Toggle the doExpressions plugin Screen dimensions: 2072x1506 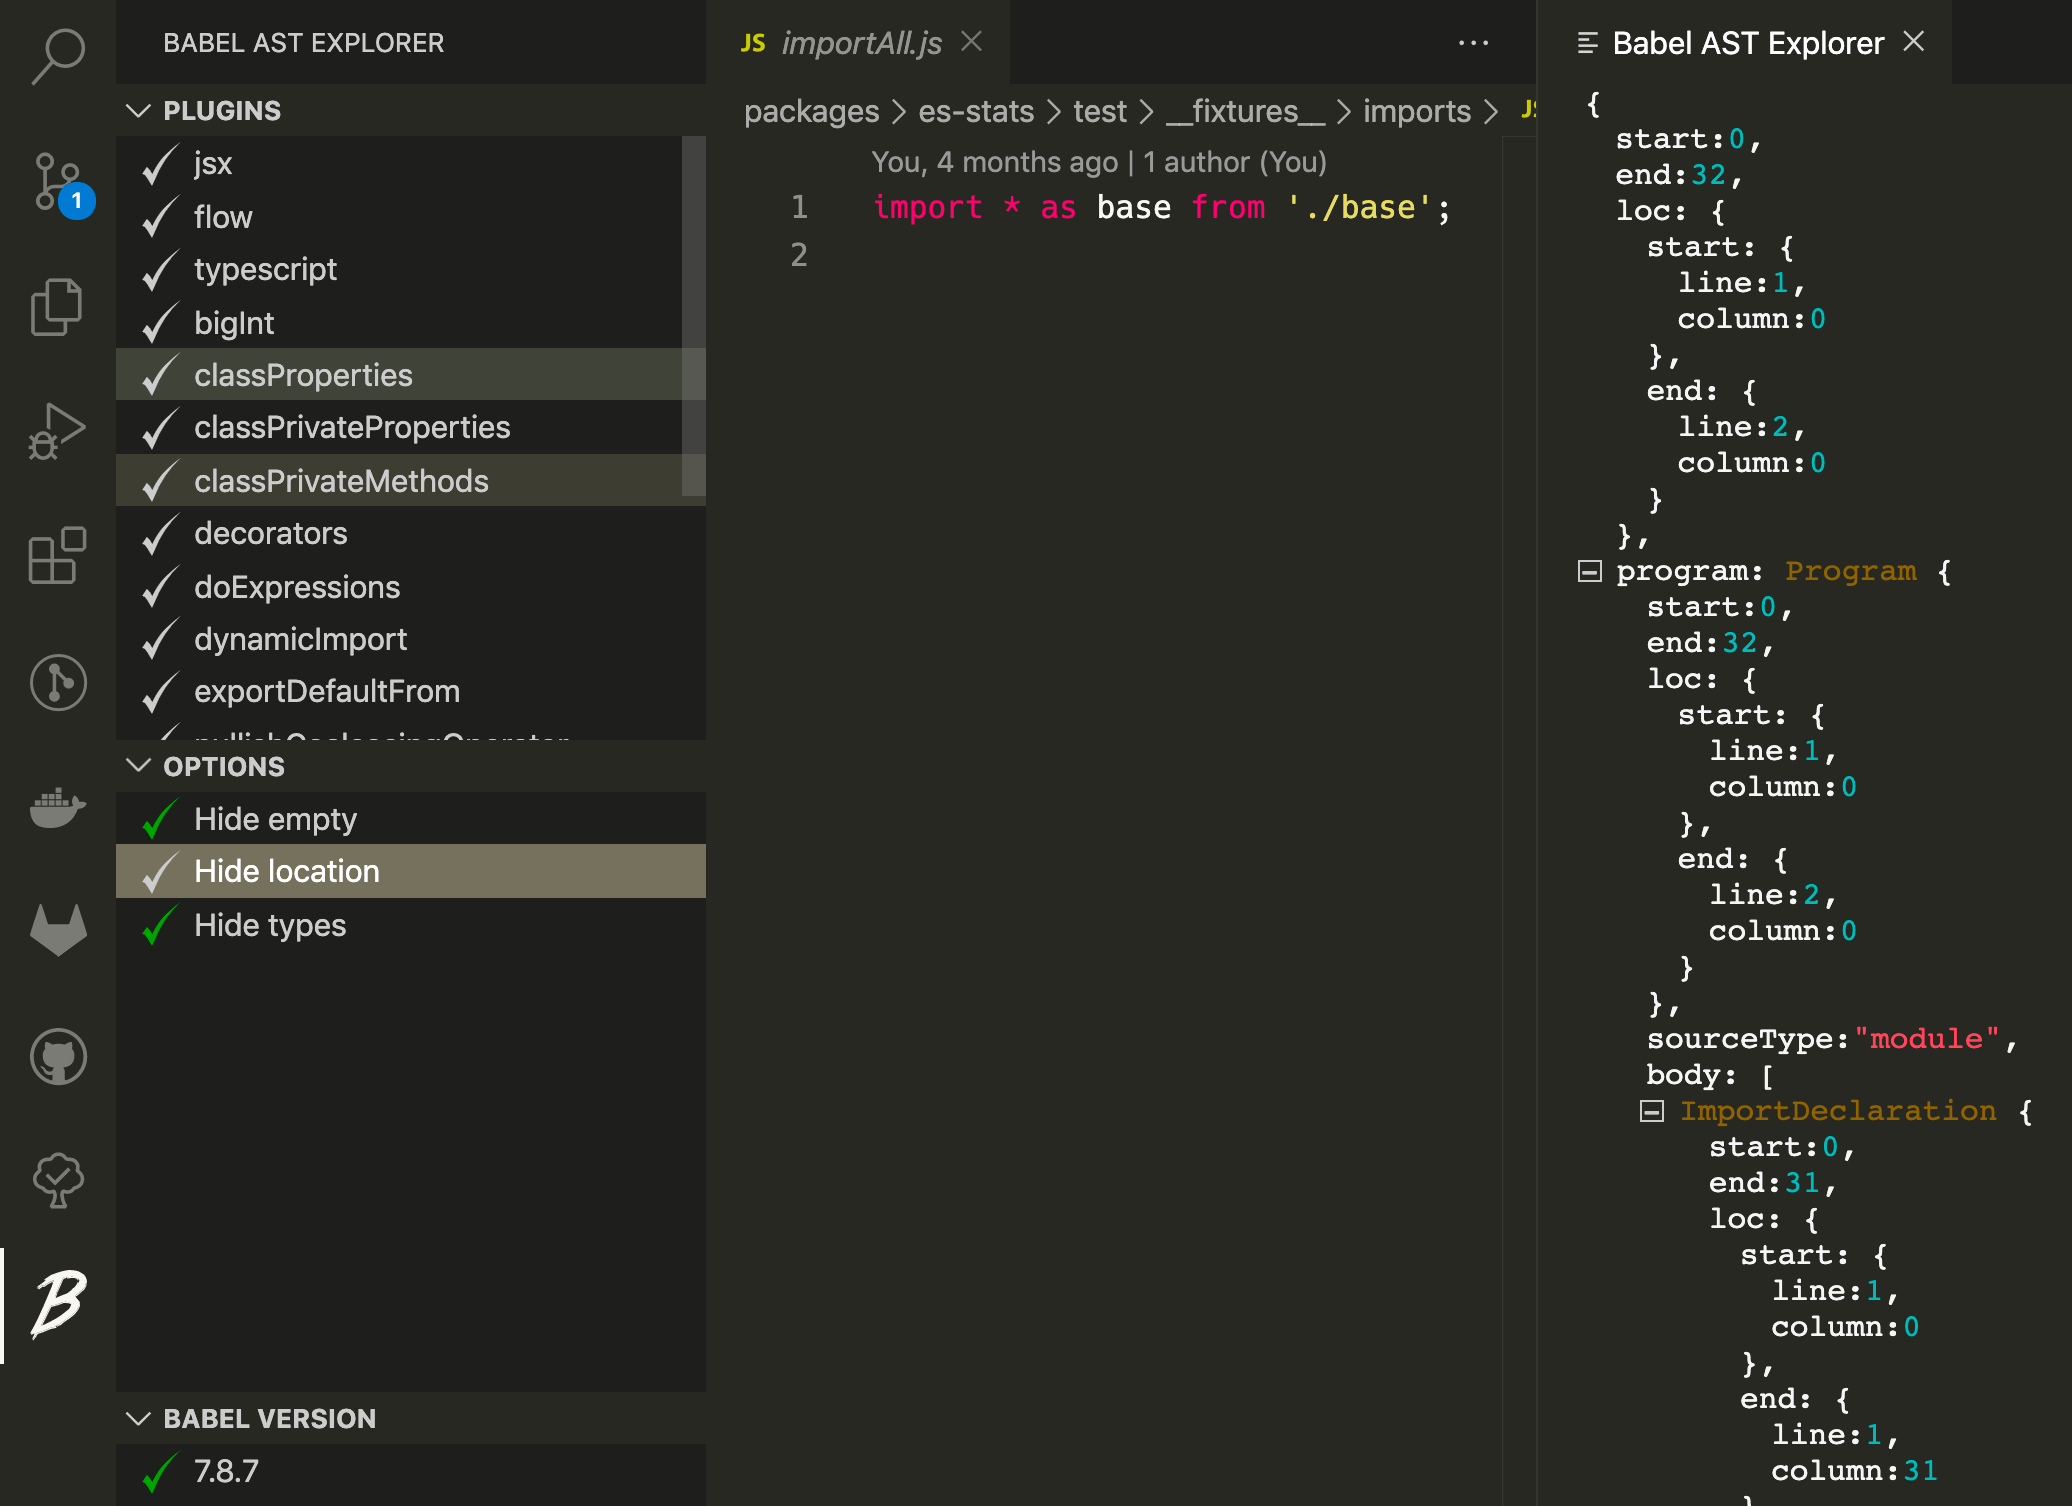[x=411, y=587]
